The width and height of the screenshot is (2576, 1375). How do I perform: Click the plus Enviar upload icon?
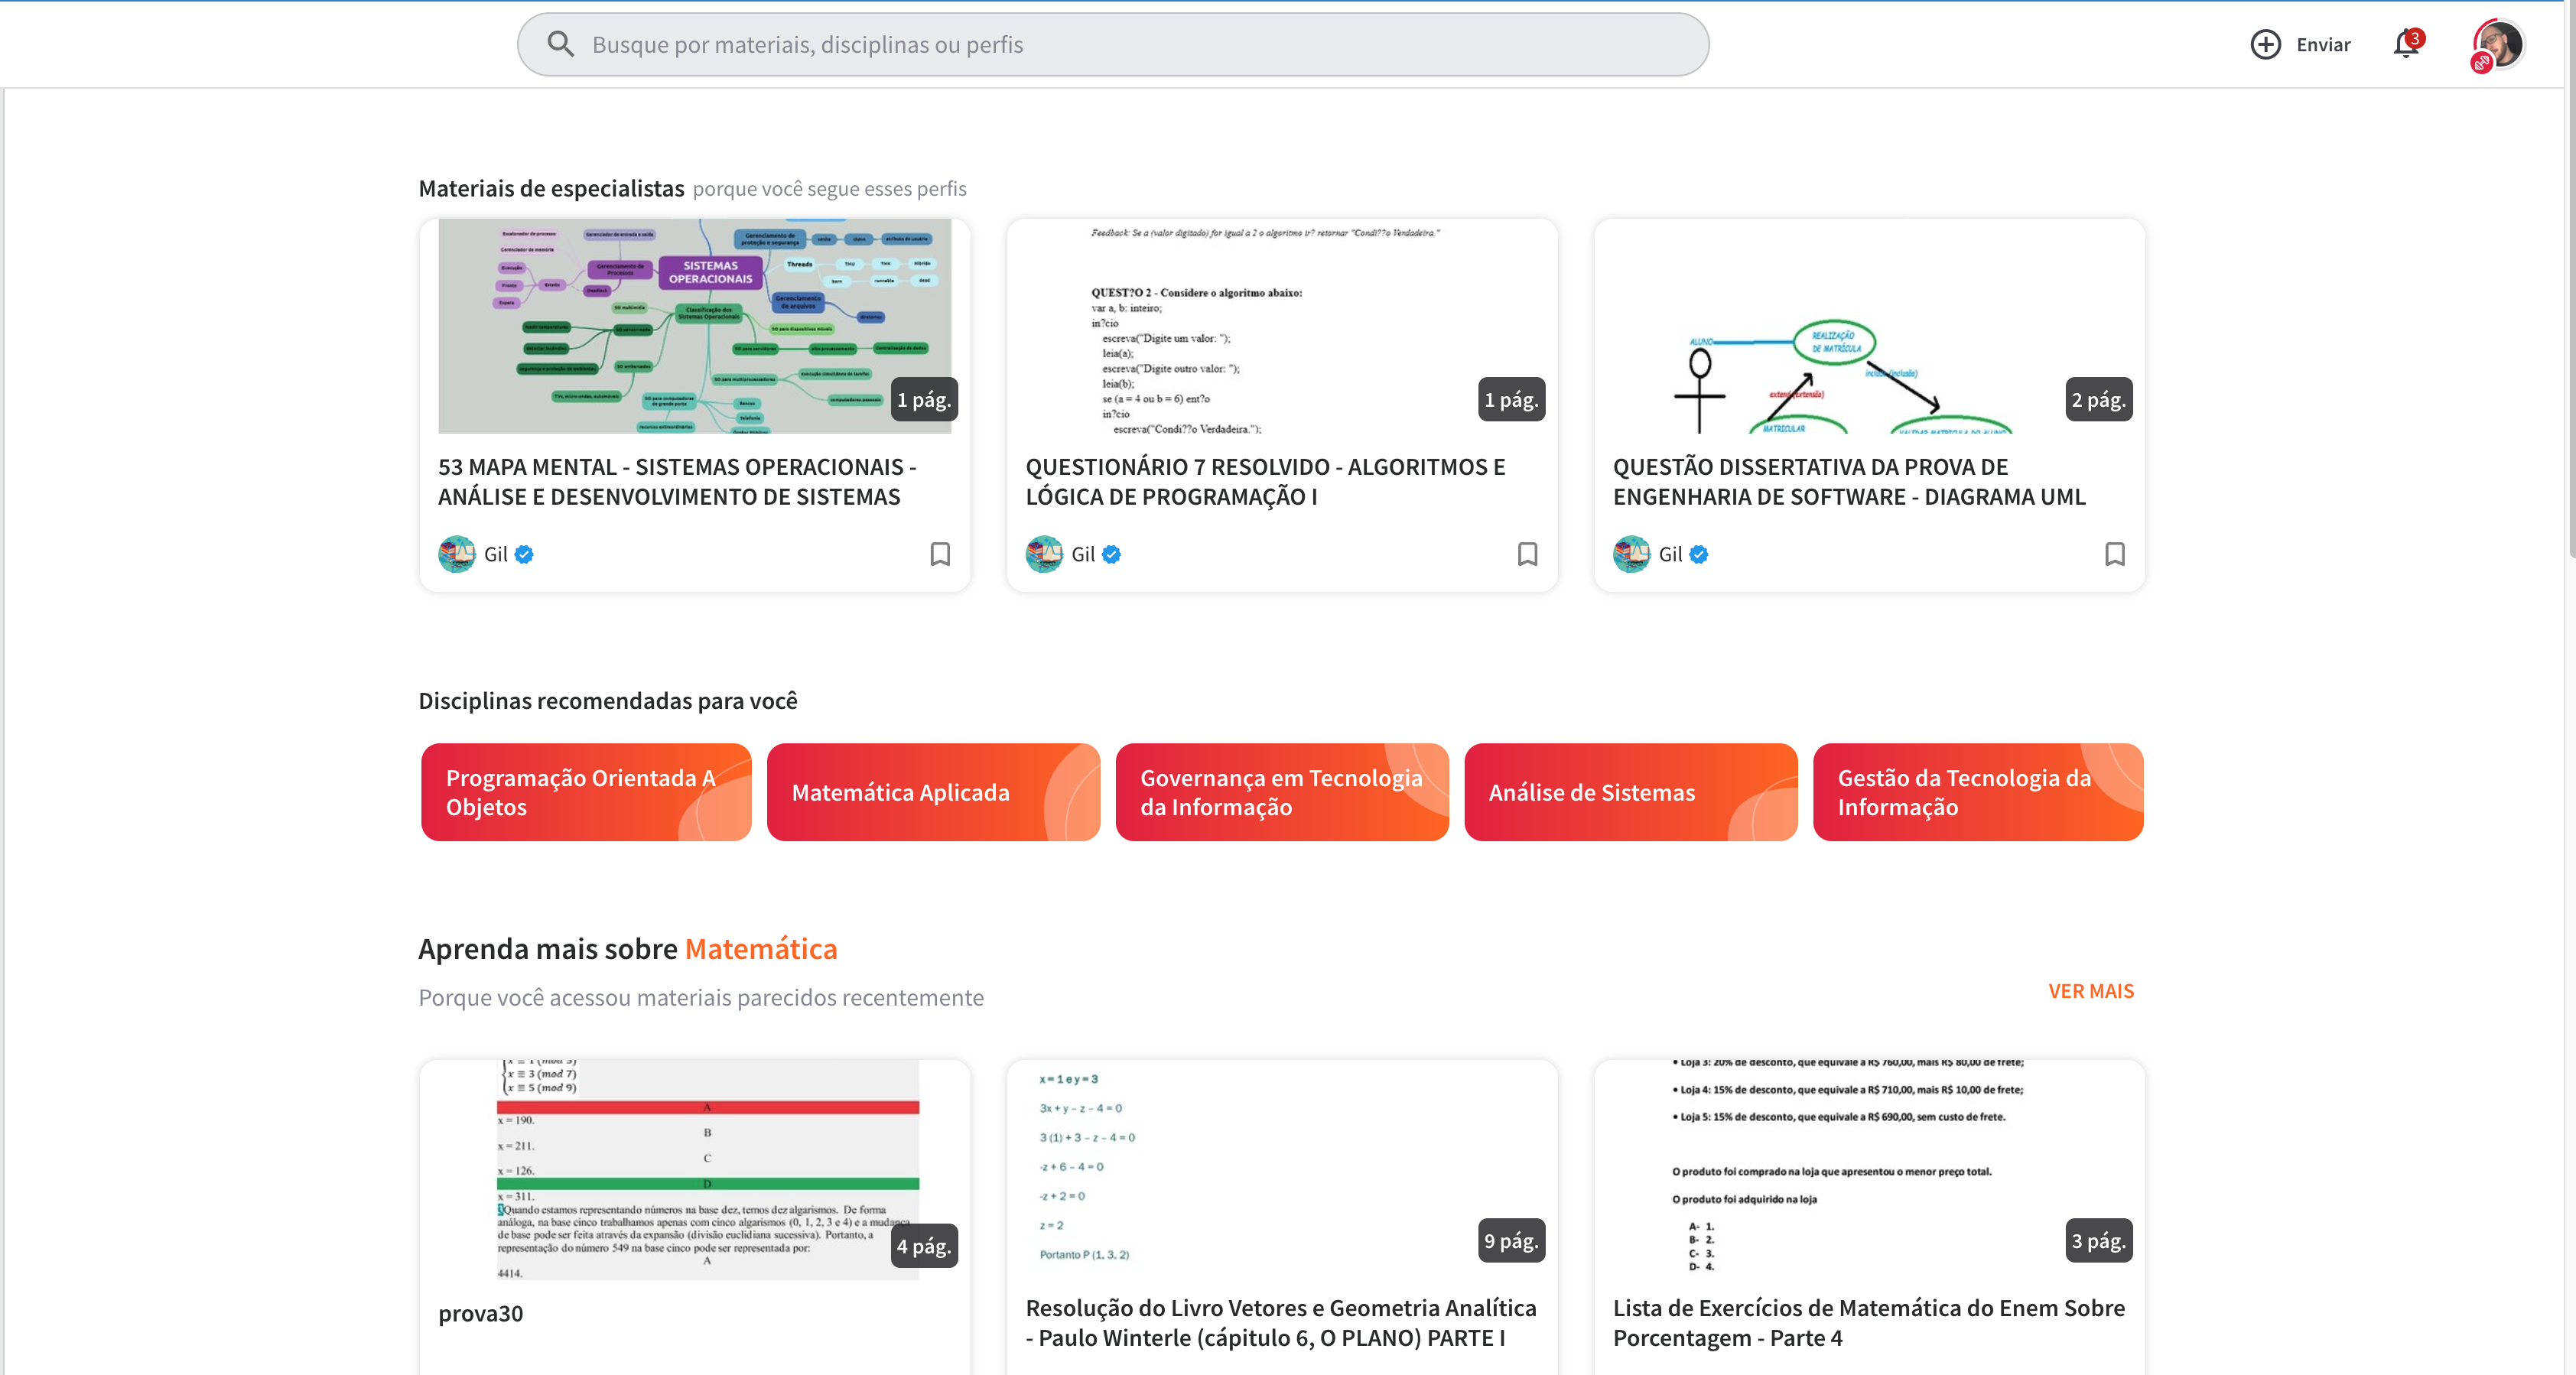tap(2265, 44)
